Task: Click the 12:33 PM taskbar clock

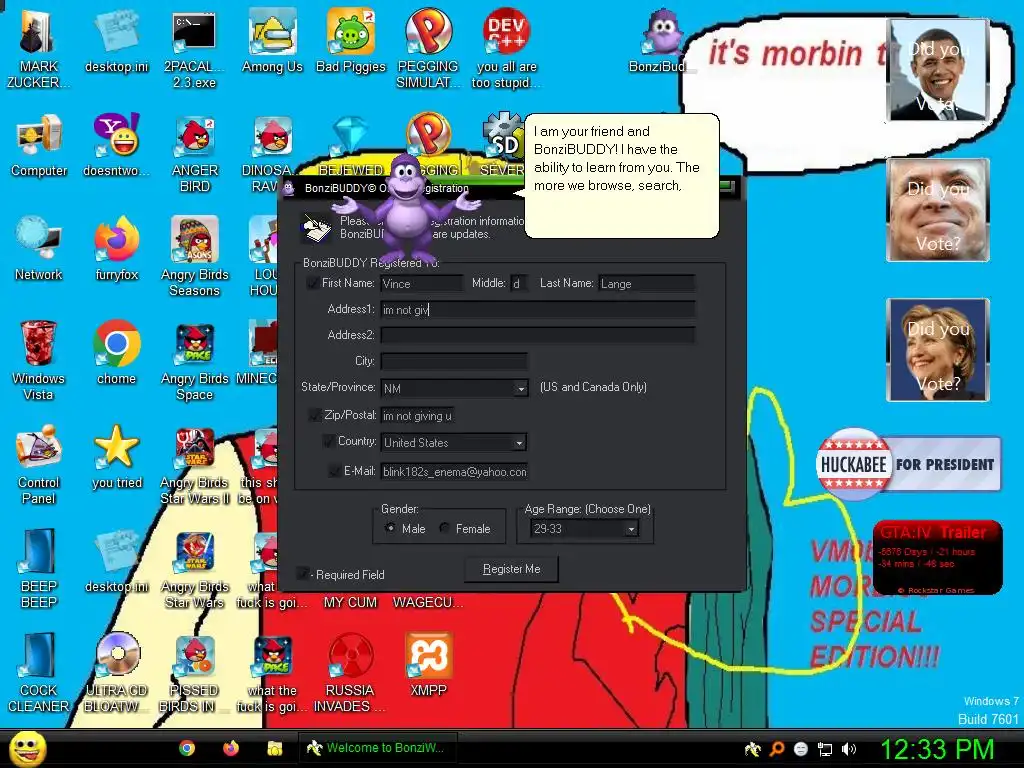Action: pyautogui.click(x=936, y=749)
